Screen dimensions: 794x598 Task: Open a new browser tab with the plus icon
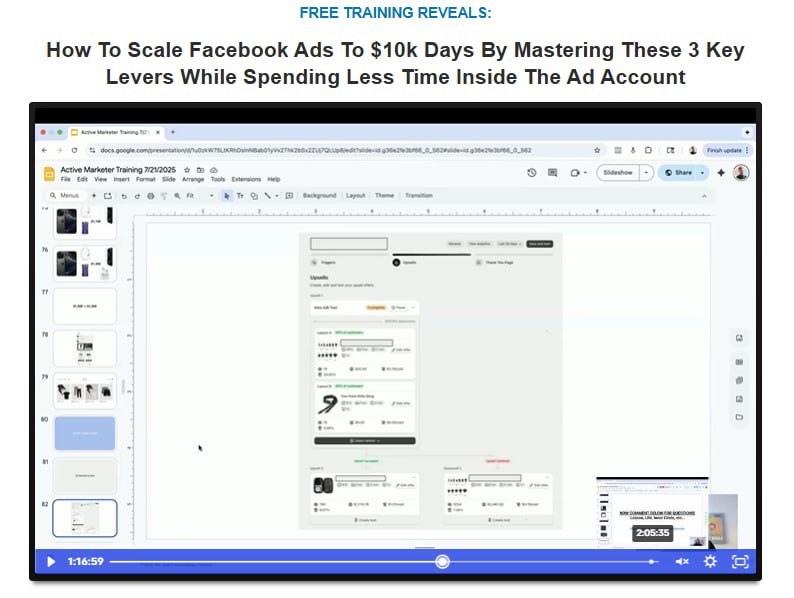[173, 132]
